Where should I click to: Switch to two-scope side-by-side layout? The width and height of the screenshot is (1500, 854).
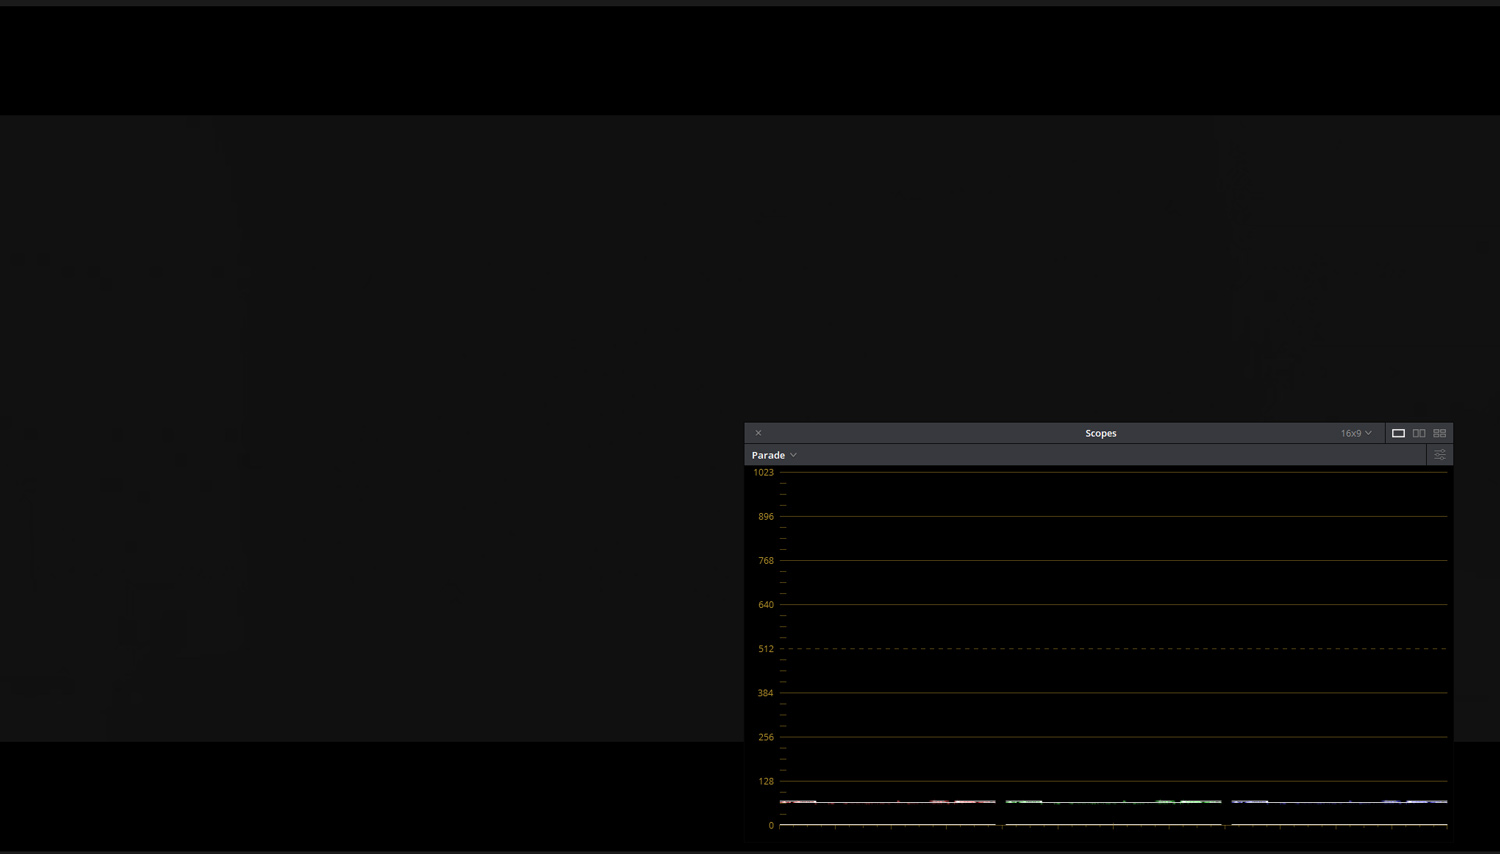[x=1419, y=433]
